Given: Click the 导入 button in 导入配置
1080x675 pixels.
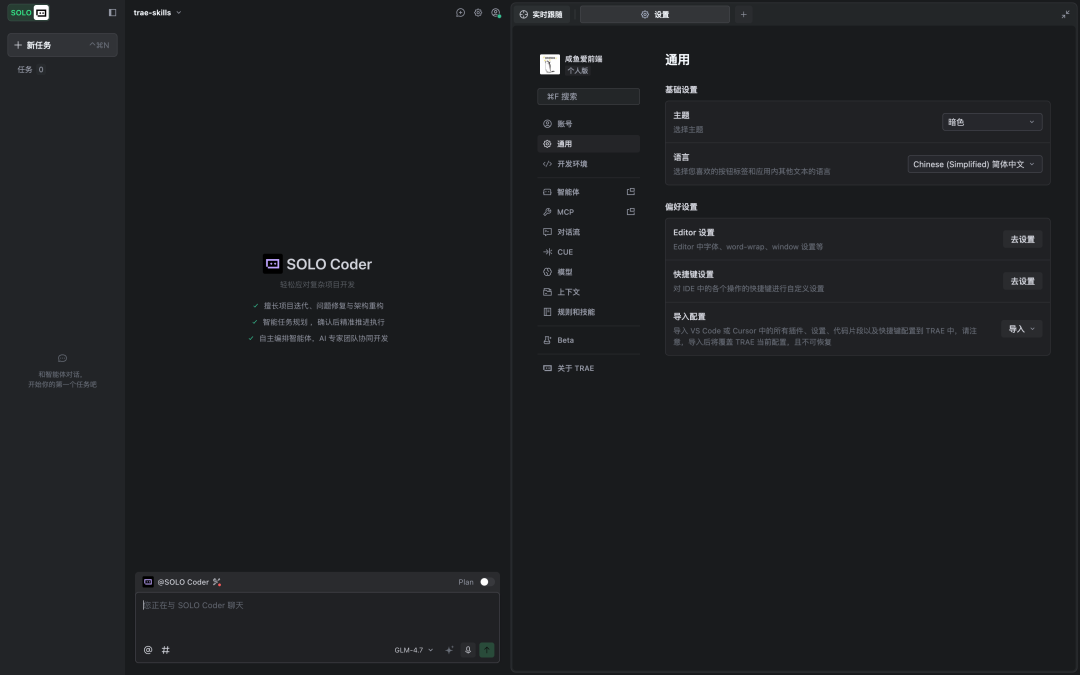Looking at the screenshot, I should pos(1020,328).
